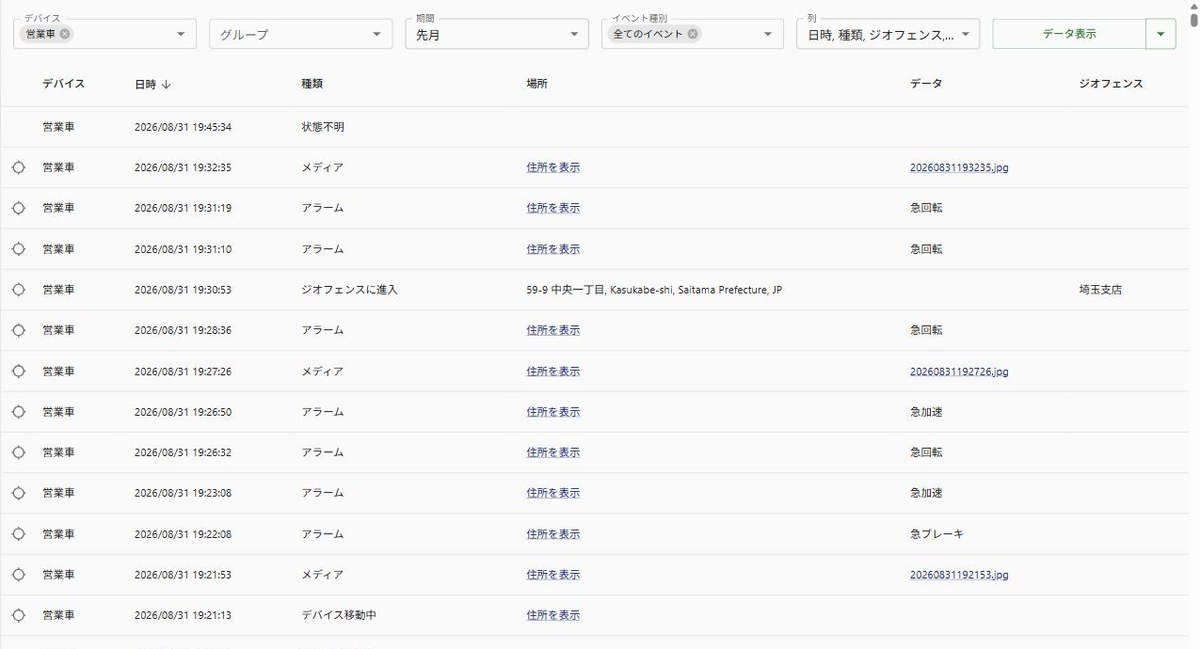The width and height of the screenshot is (1200, 649).
Task: Click locate icon for 19:26:32 急回転 row
Action: 18,452
